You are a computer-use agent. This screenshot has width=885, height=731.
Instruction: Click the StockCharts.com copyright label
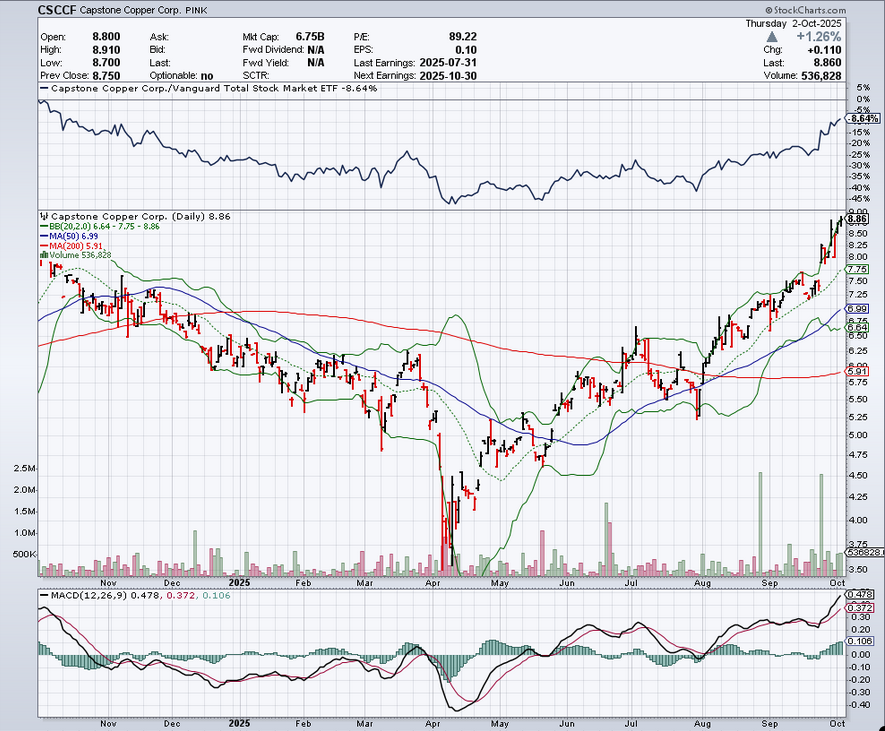[806, 10]
